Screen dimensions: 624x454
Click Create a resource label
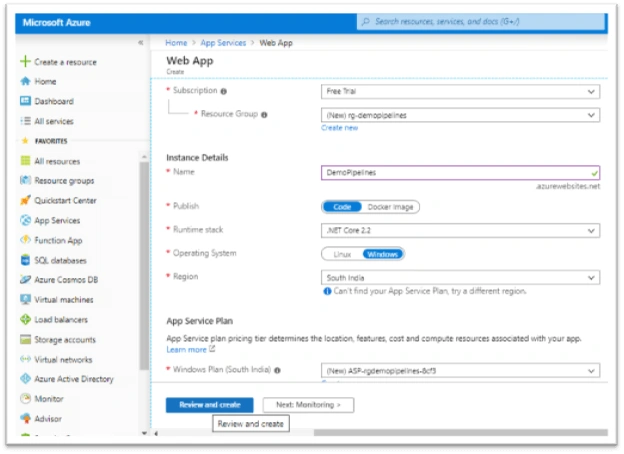(x=65, y=62)
